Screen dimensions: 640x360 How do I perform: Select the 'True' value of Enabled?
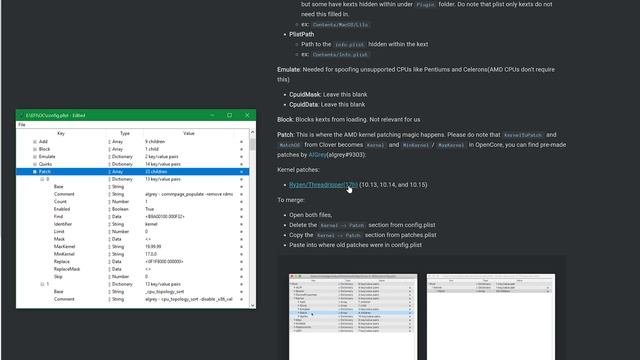point(149,209)
